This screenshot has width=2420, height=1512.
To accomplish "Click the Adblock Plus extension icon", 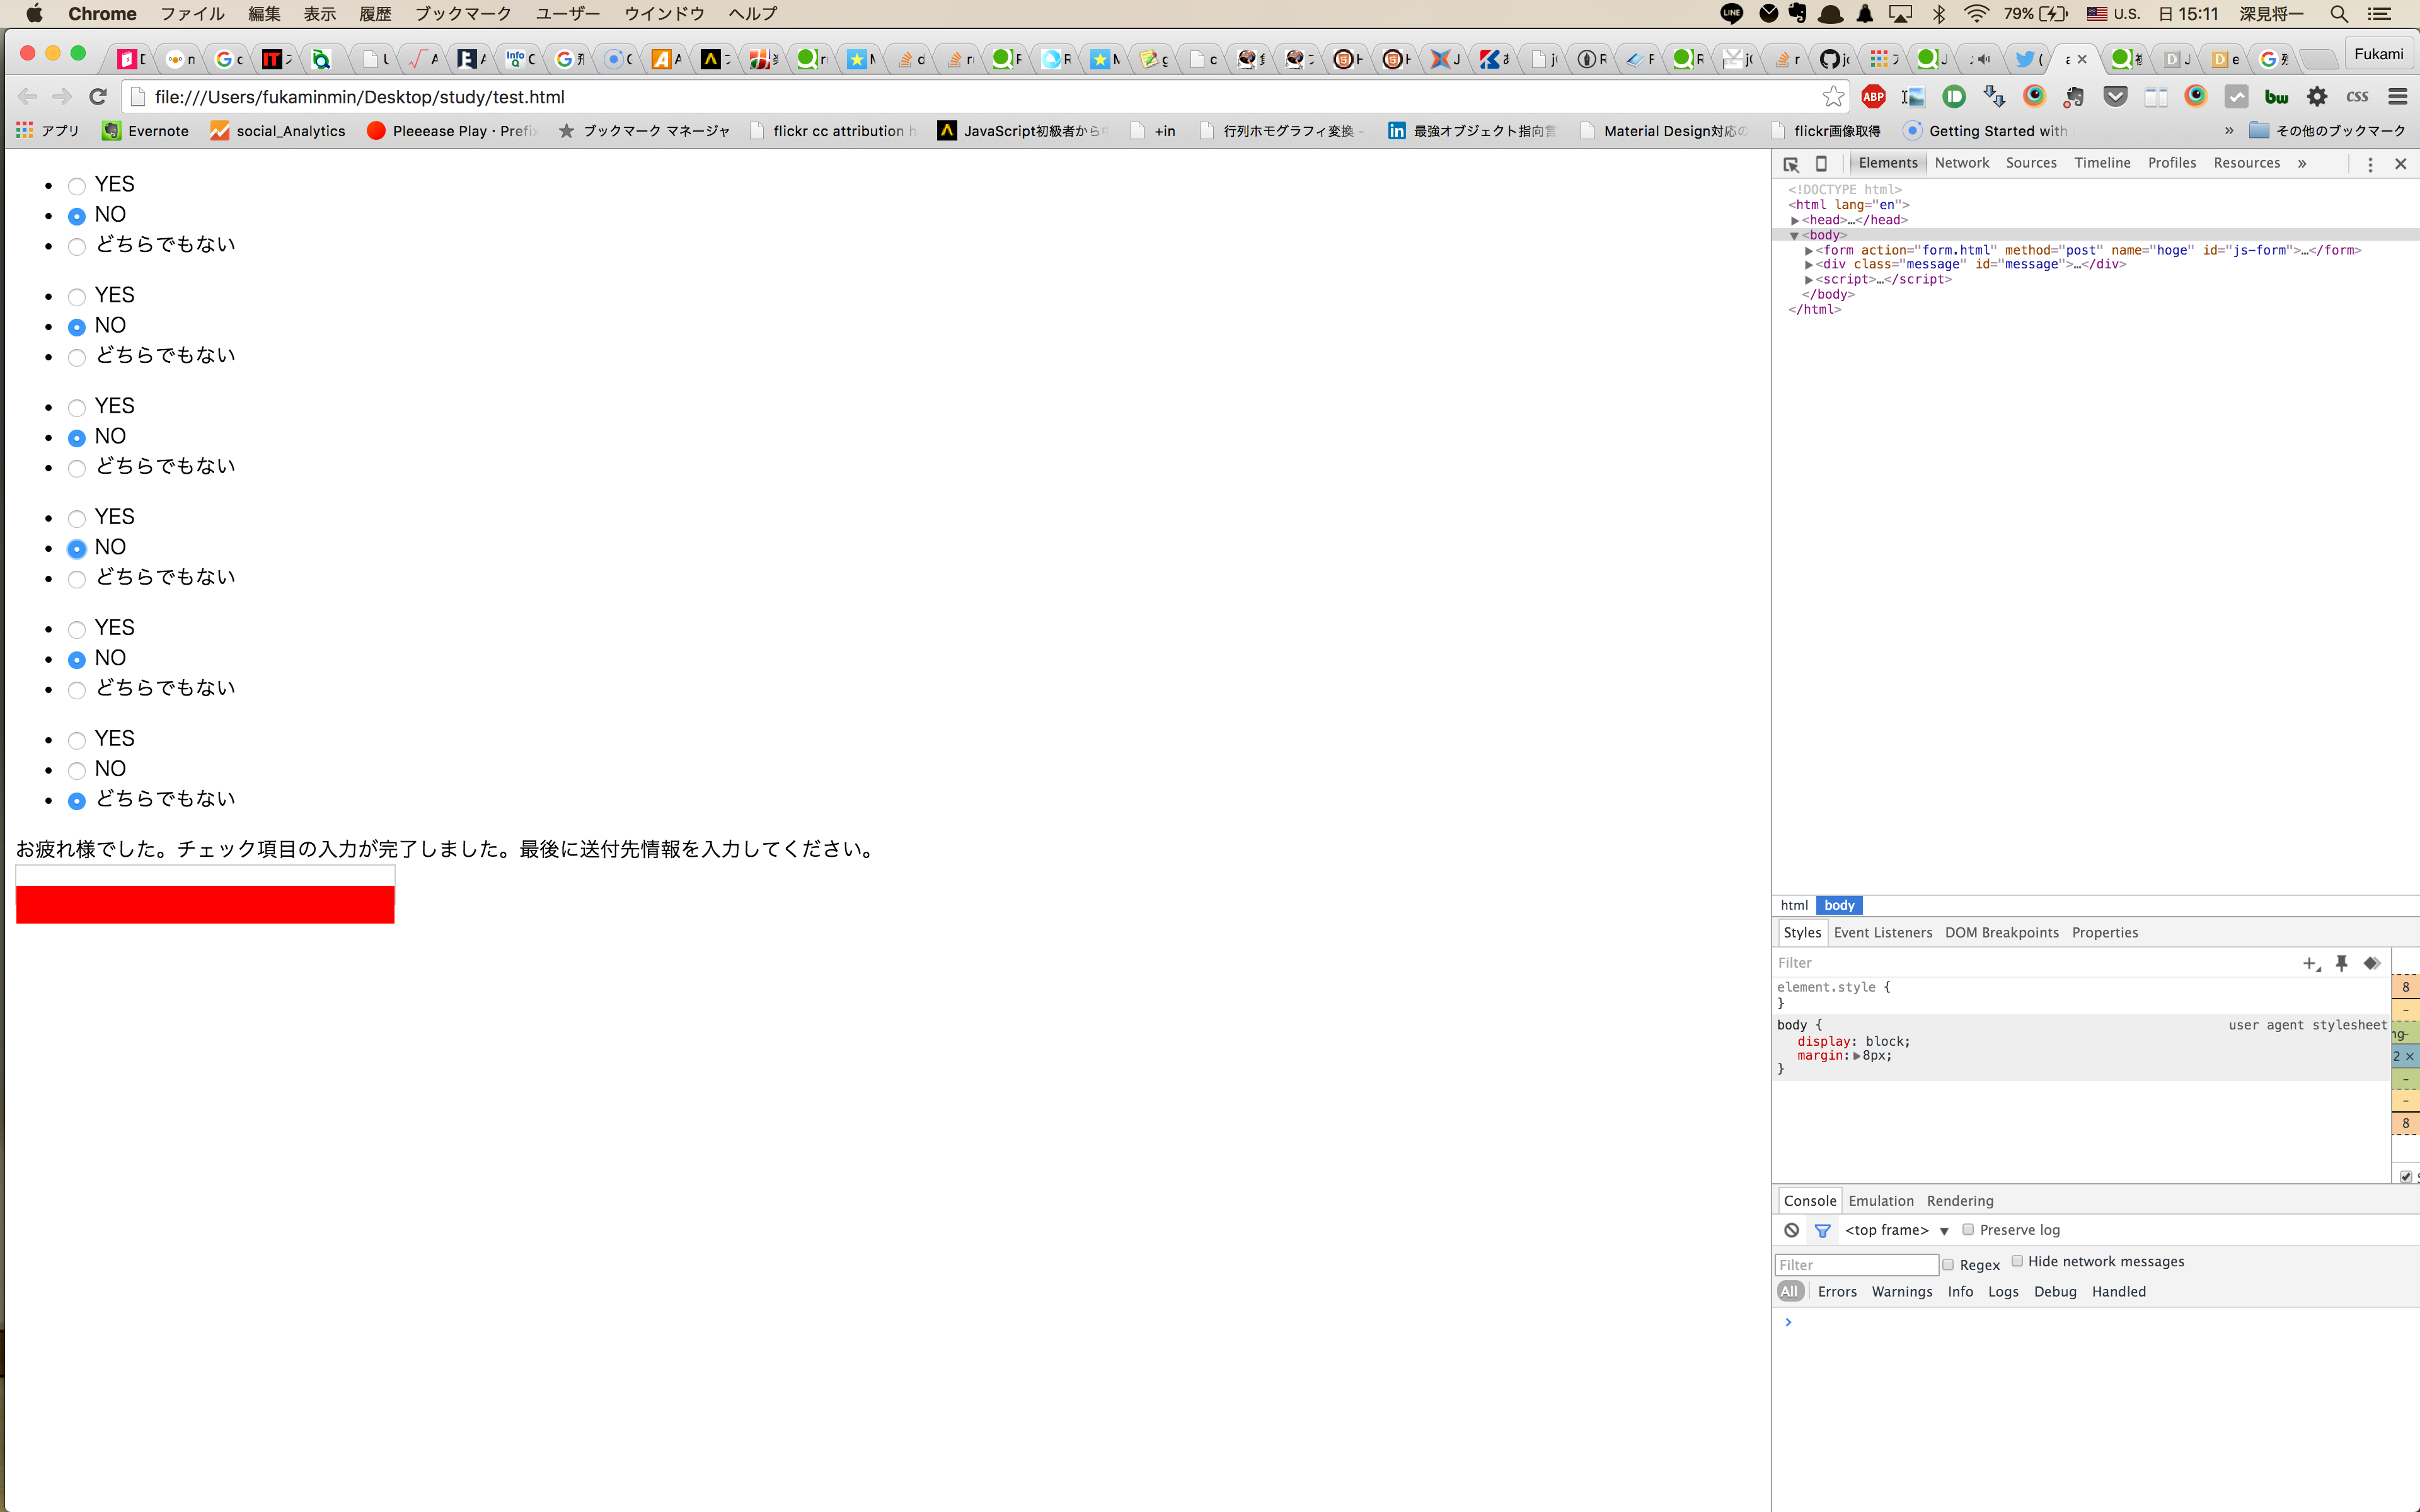I will pyautogui.click(x=1873, y=97).
